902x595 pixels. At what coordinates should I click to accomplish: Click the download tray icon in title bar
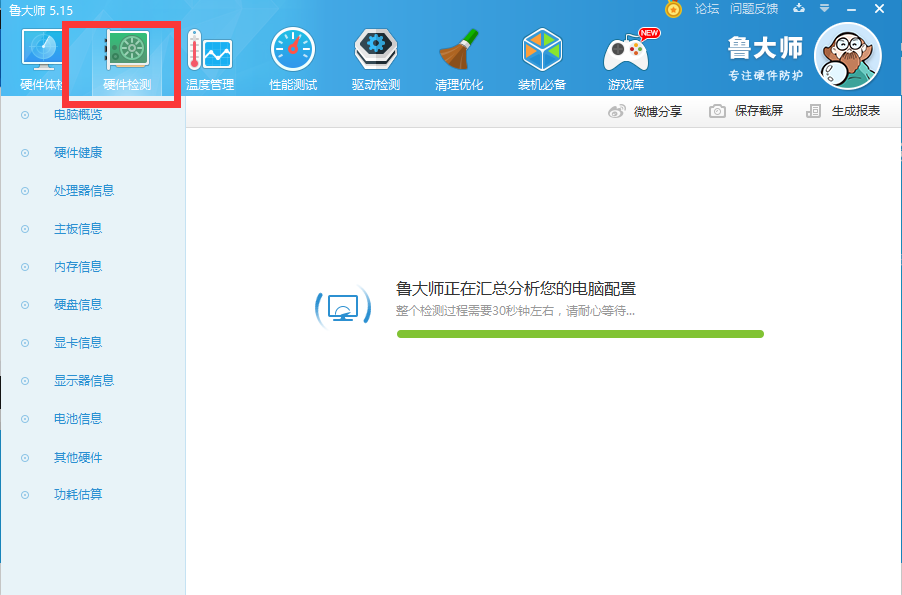[798, 8]
